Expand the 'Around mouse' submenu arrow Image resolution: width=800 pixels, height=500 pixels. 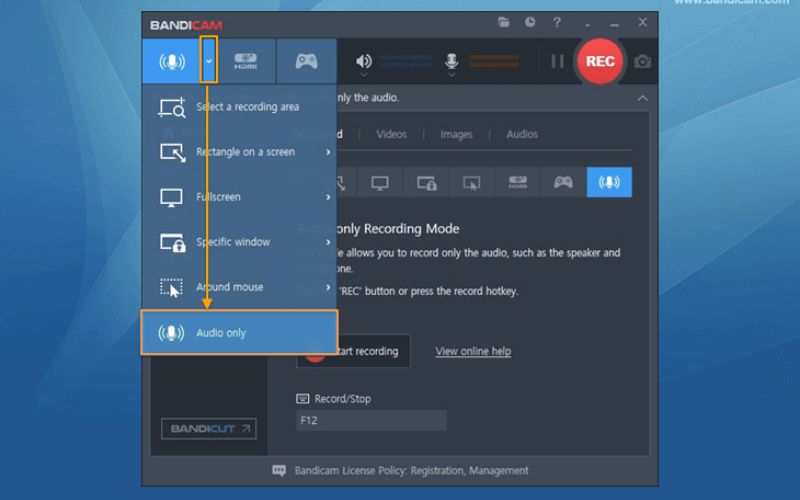[328, 287]
